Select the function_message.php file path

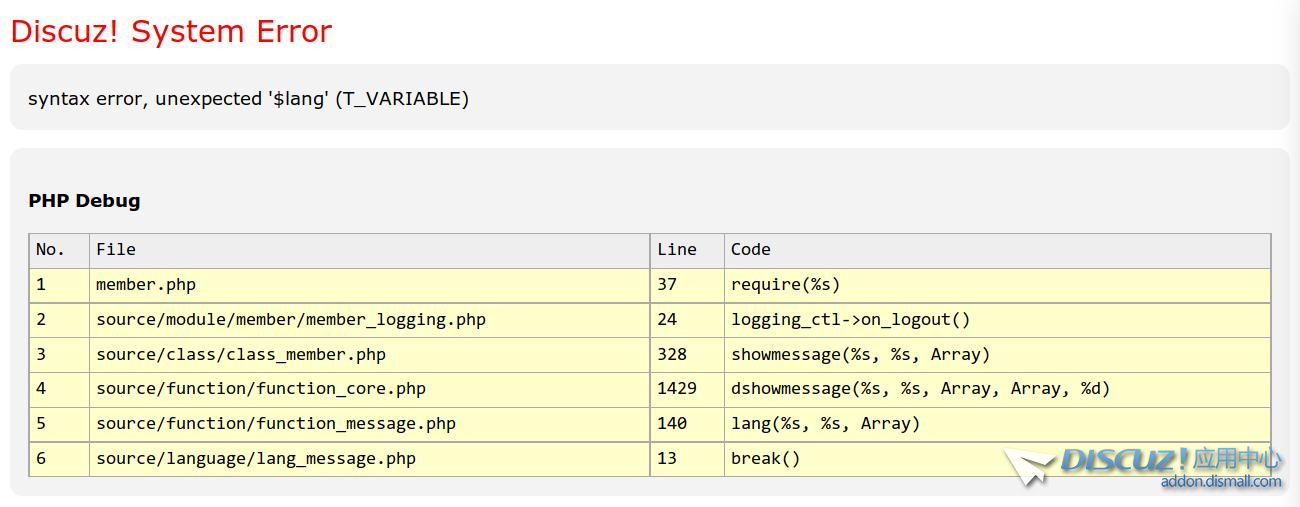point(276,424)
